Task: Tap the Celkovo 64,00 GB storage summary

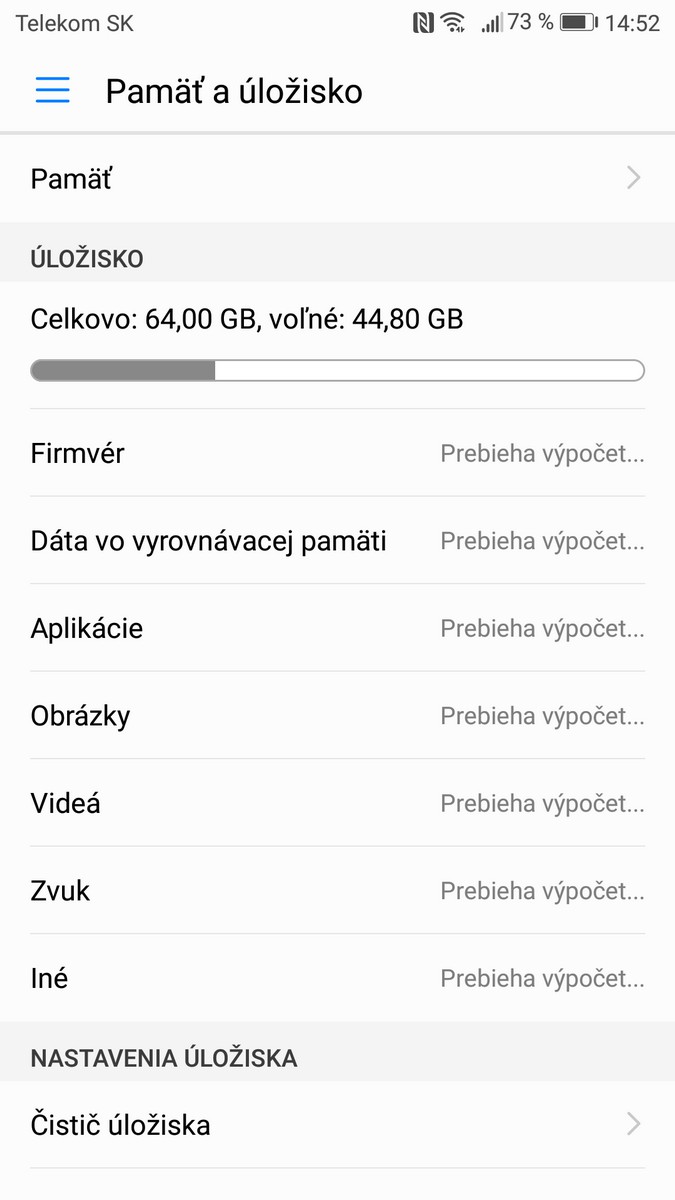Action: pos(247,320)
